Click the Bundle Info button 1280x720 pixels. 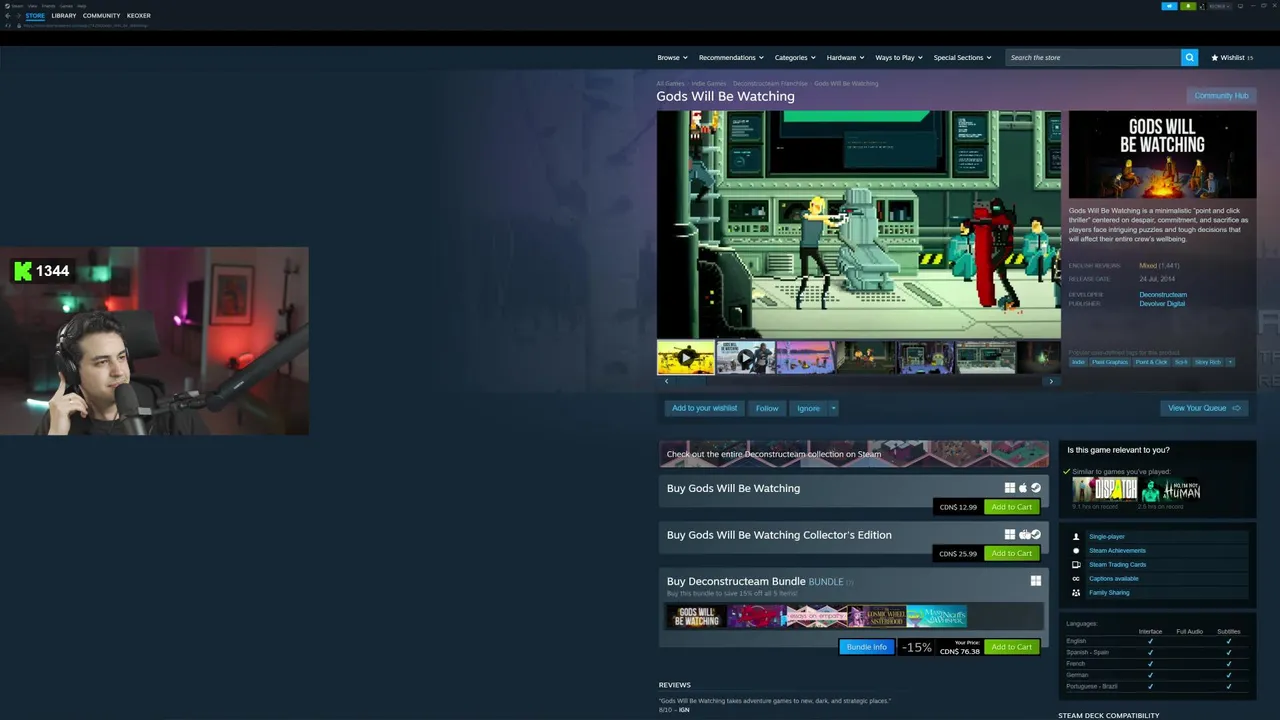click(x=866, y=647)
